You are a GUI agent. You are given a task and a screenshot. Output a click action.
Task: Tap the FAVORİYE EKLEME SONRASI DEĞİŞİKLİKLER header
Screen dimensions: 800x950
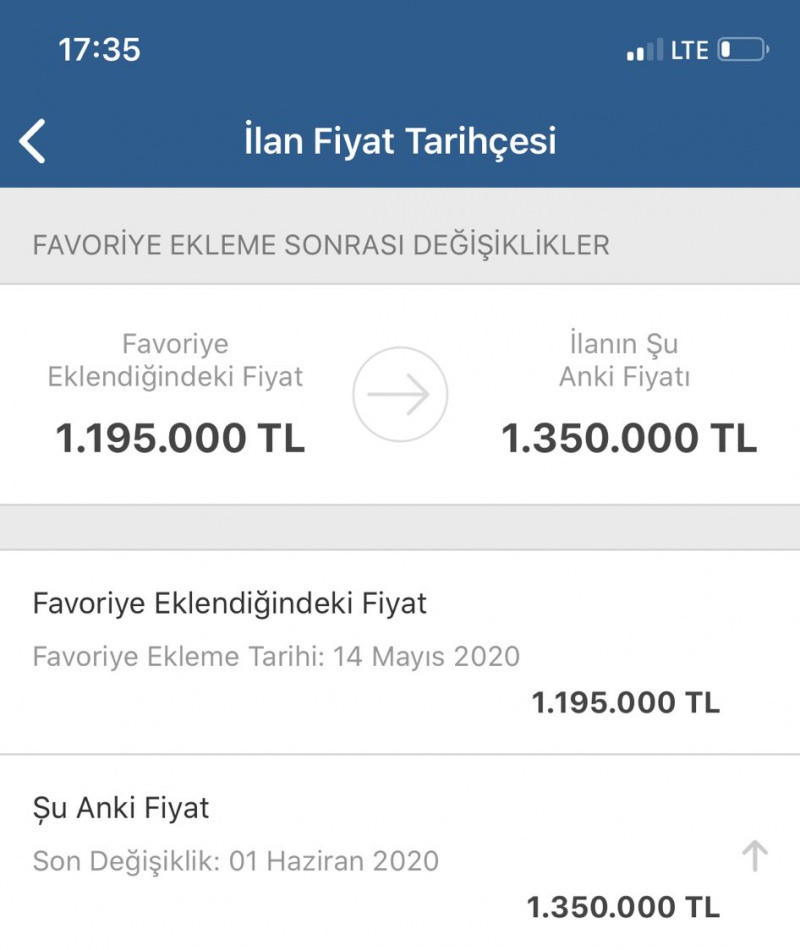pos(321,245)
